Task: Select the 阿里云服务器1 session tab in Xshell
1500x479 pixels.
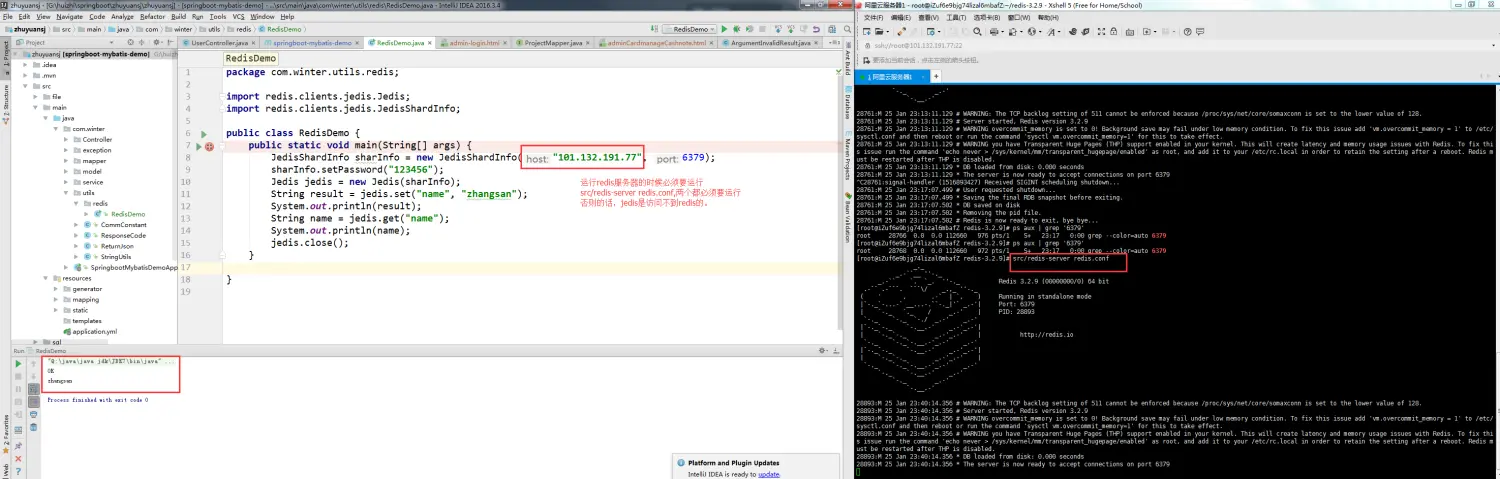Action: [894, 76]
